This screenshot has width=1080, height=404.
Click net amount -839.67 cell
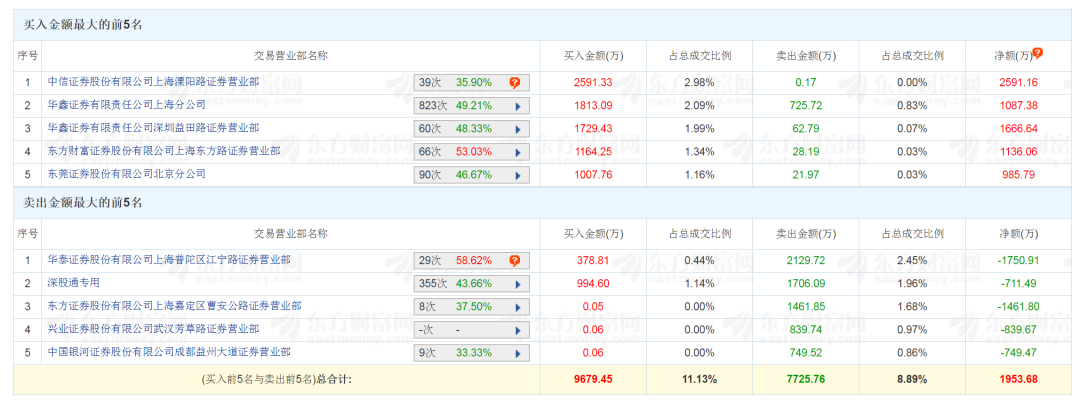(x=1018, y=330)
